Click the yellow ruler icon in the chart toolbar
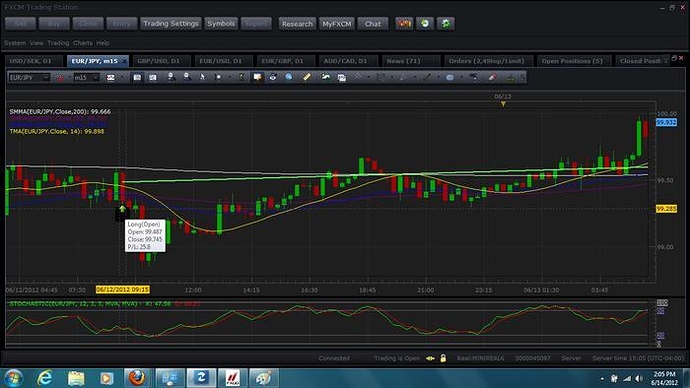 [x=307, y=77]
